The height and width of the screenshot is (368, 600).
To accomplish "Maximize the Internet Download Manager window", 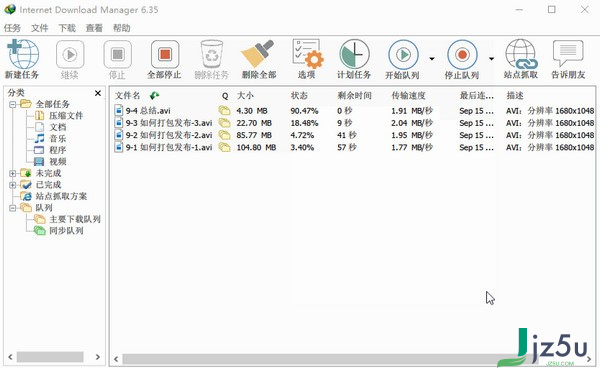I will [x=551, y=10].
